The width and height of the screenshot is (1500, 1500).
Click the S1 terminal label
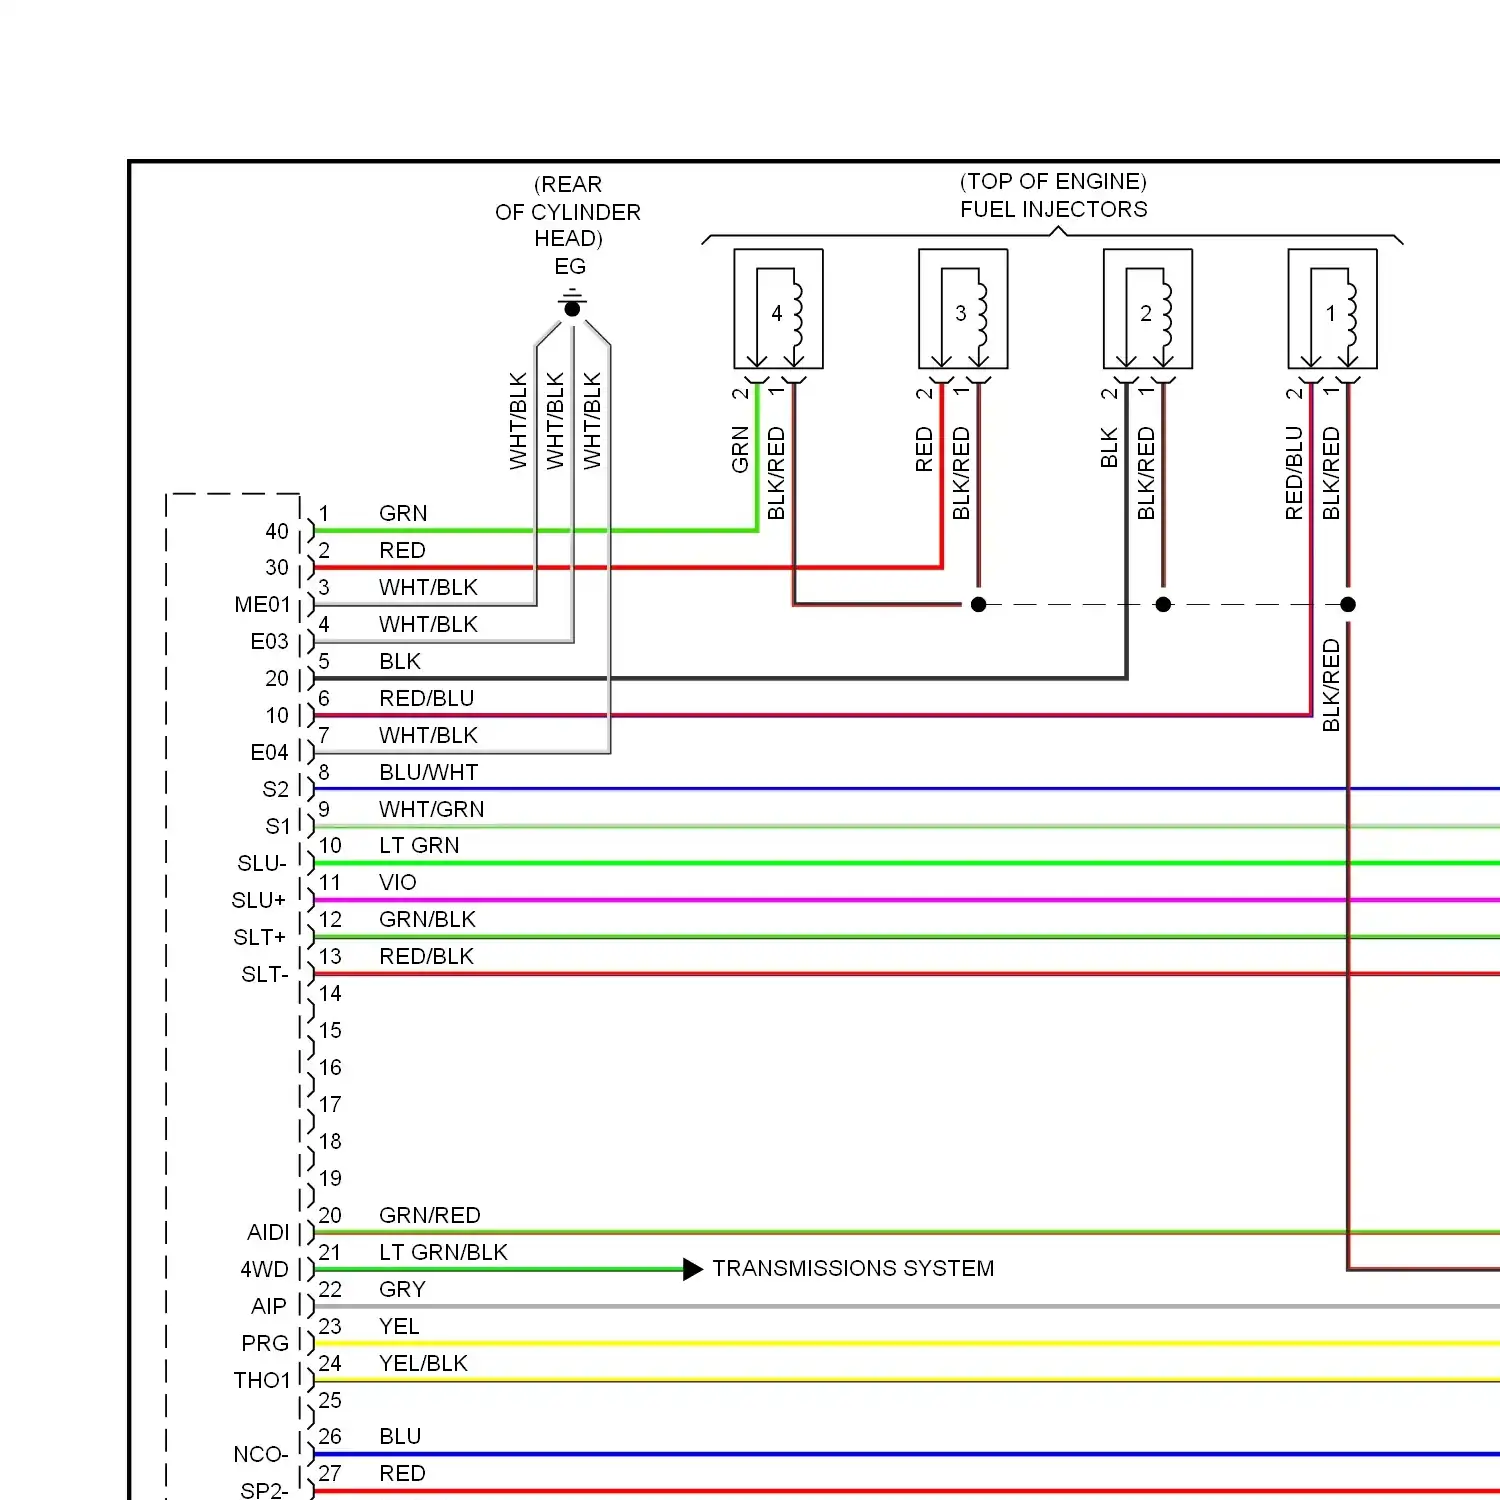click(277, 826)
